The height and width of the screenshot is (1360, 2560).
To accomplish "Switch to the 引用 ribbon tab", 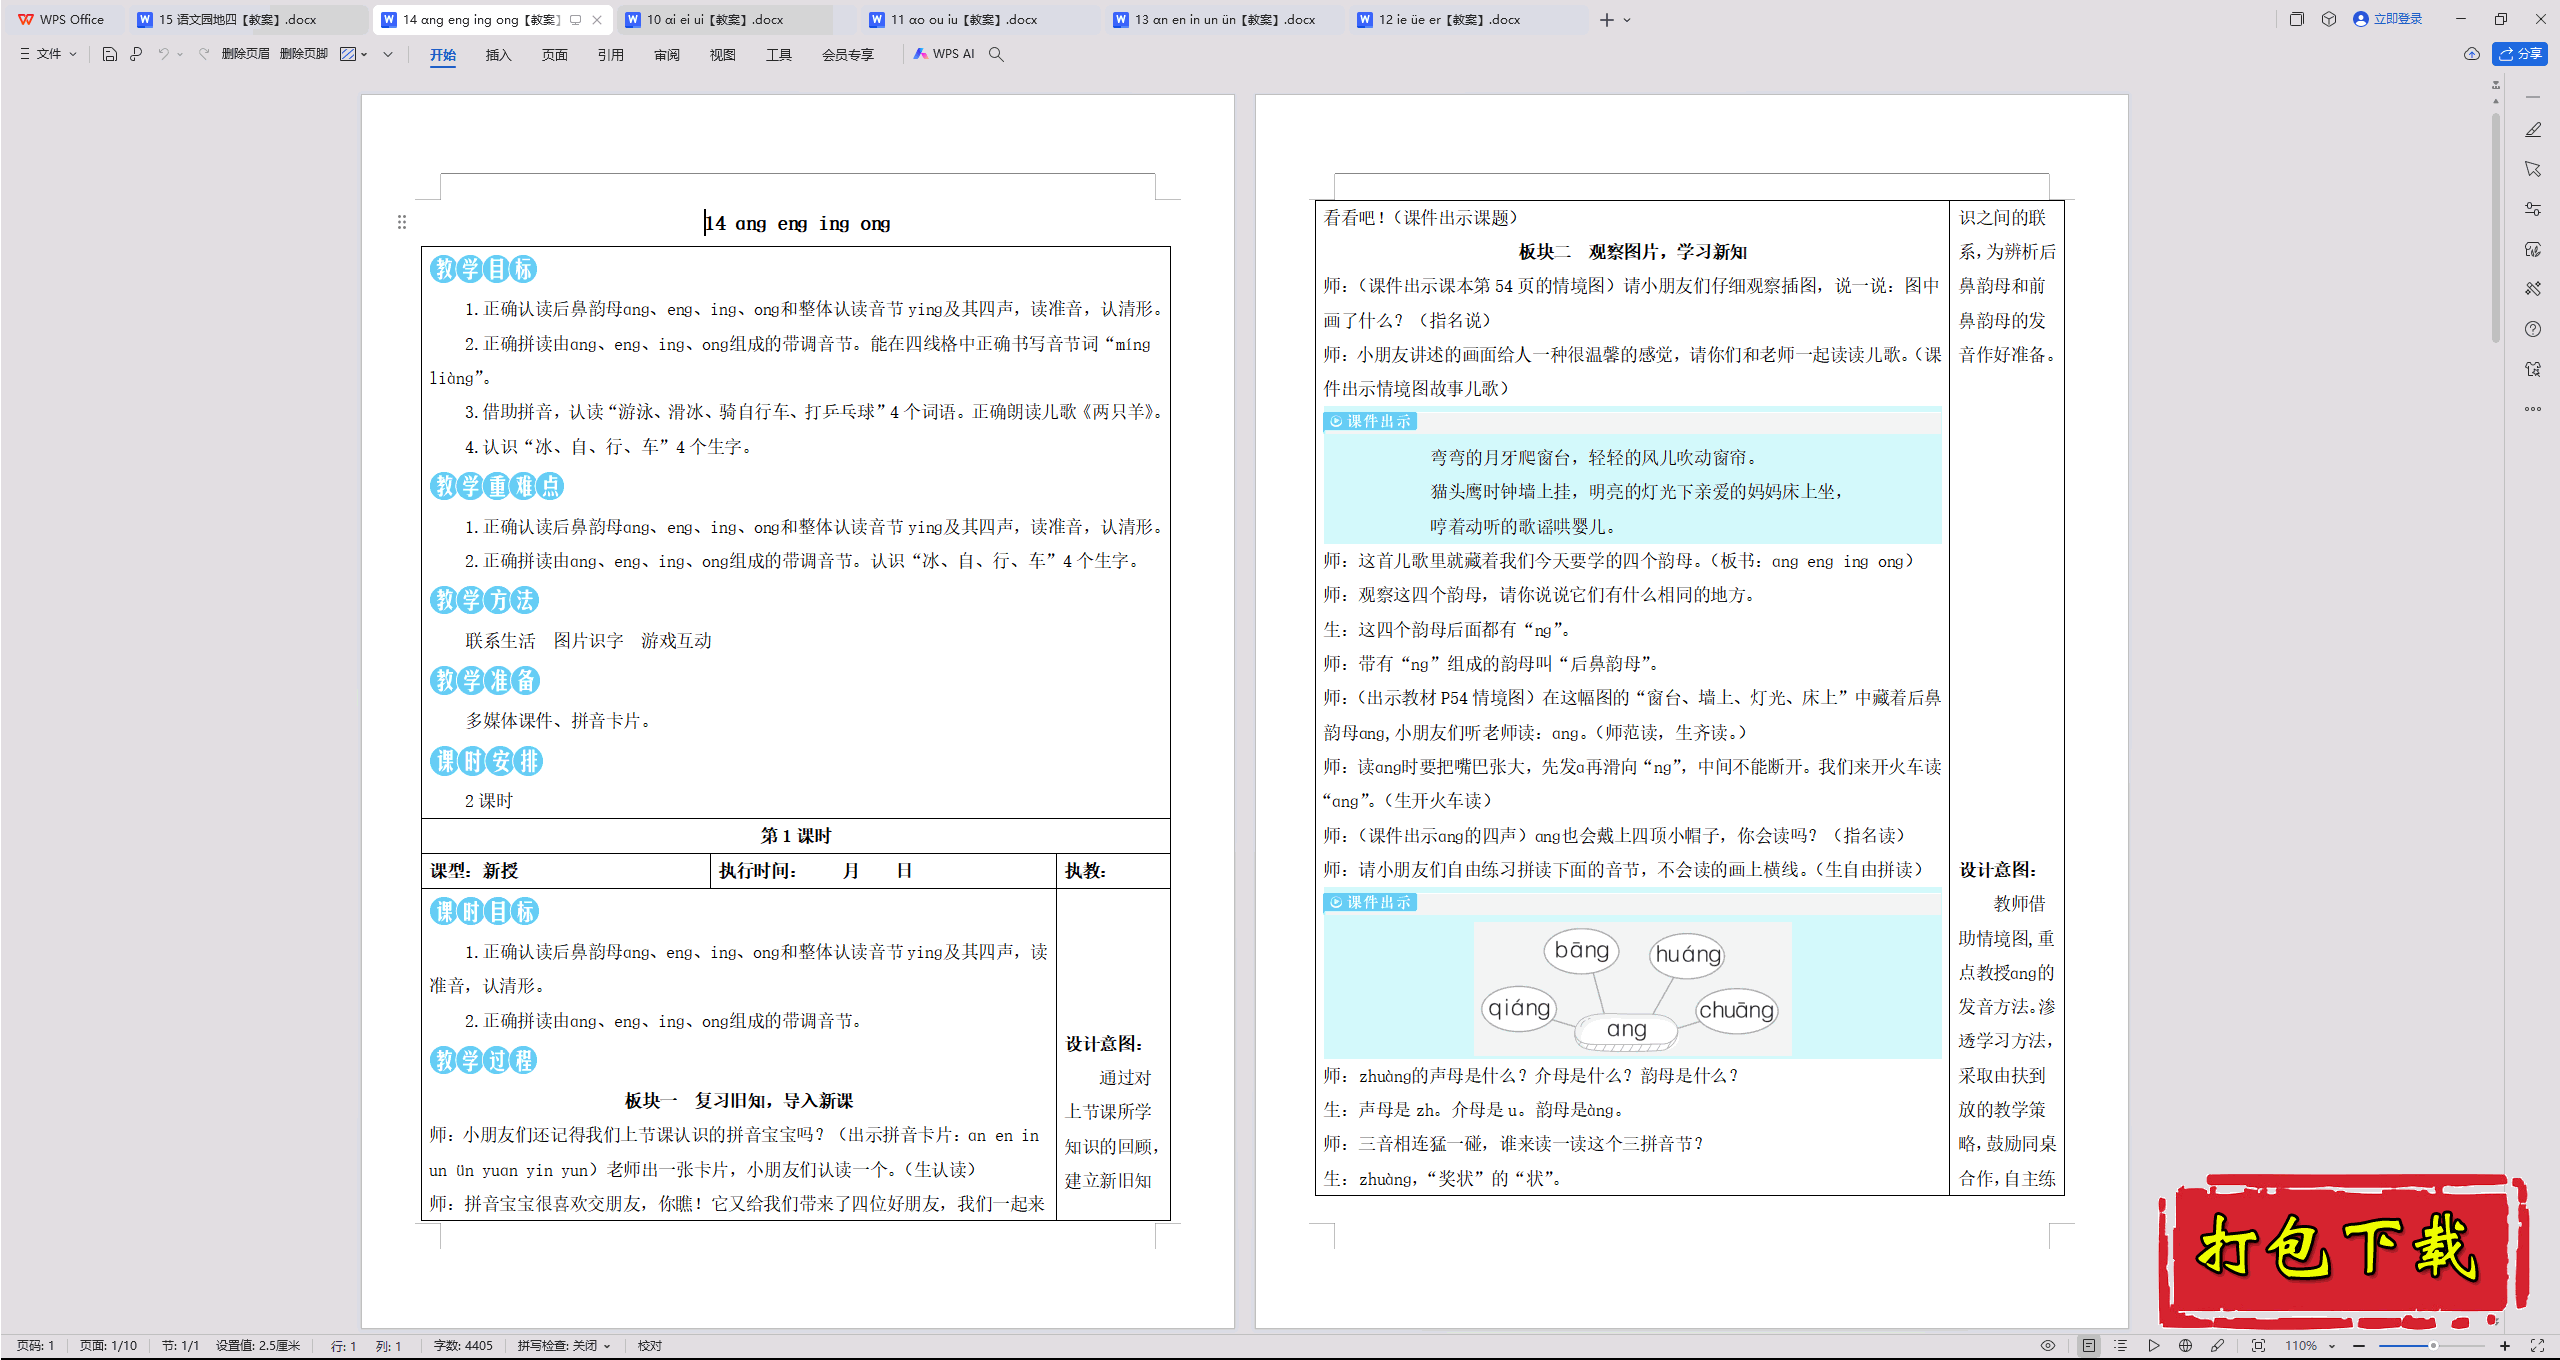I will pos(611,55).
